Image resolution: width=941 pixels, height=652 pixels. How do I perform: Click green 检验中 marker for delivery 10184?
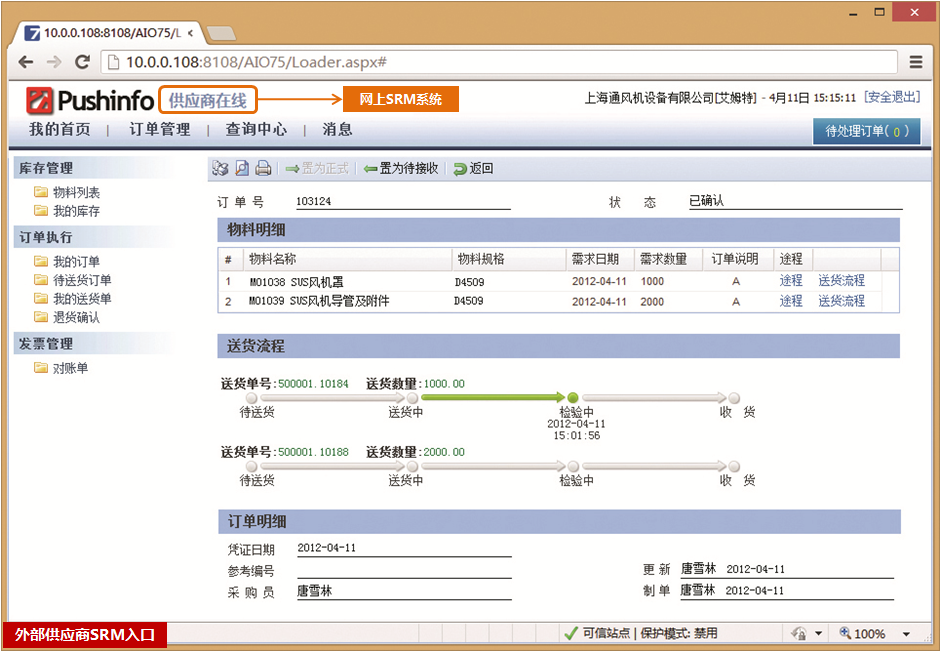[x=573, y=397]
